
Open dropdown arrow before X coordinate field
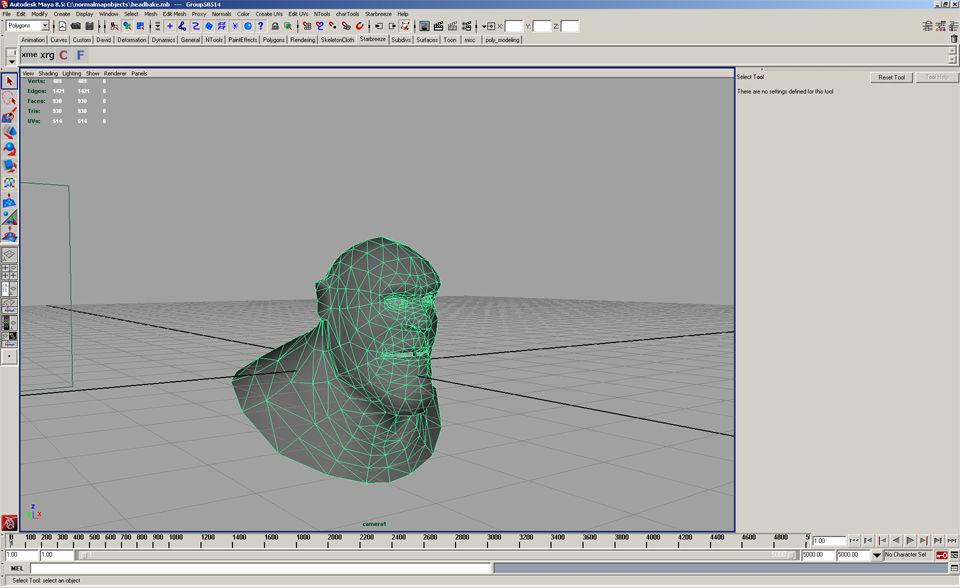[x=484, y=26]
